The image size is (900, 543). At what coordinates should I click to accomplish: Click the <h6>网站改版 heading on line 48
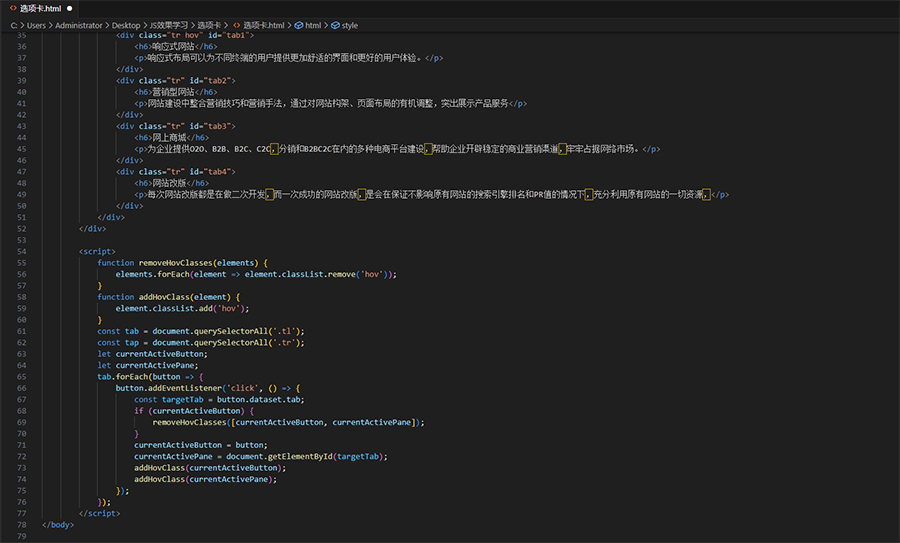(x=171, y=183)
